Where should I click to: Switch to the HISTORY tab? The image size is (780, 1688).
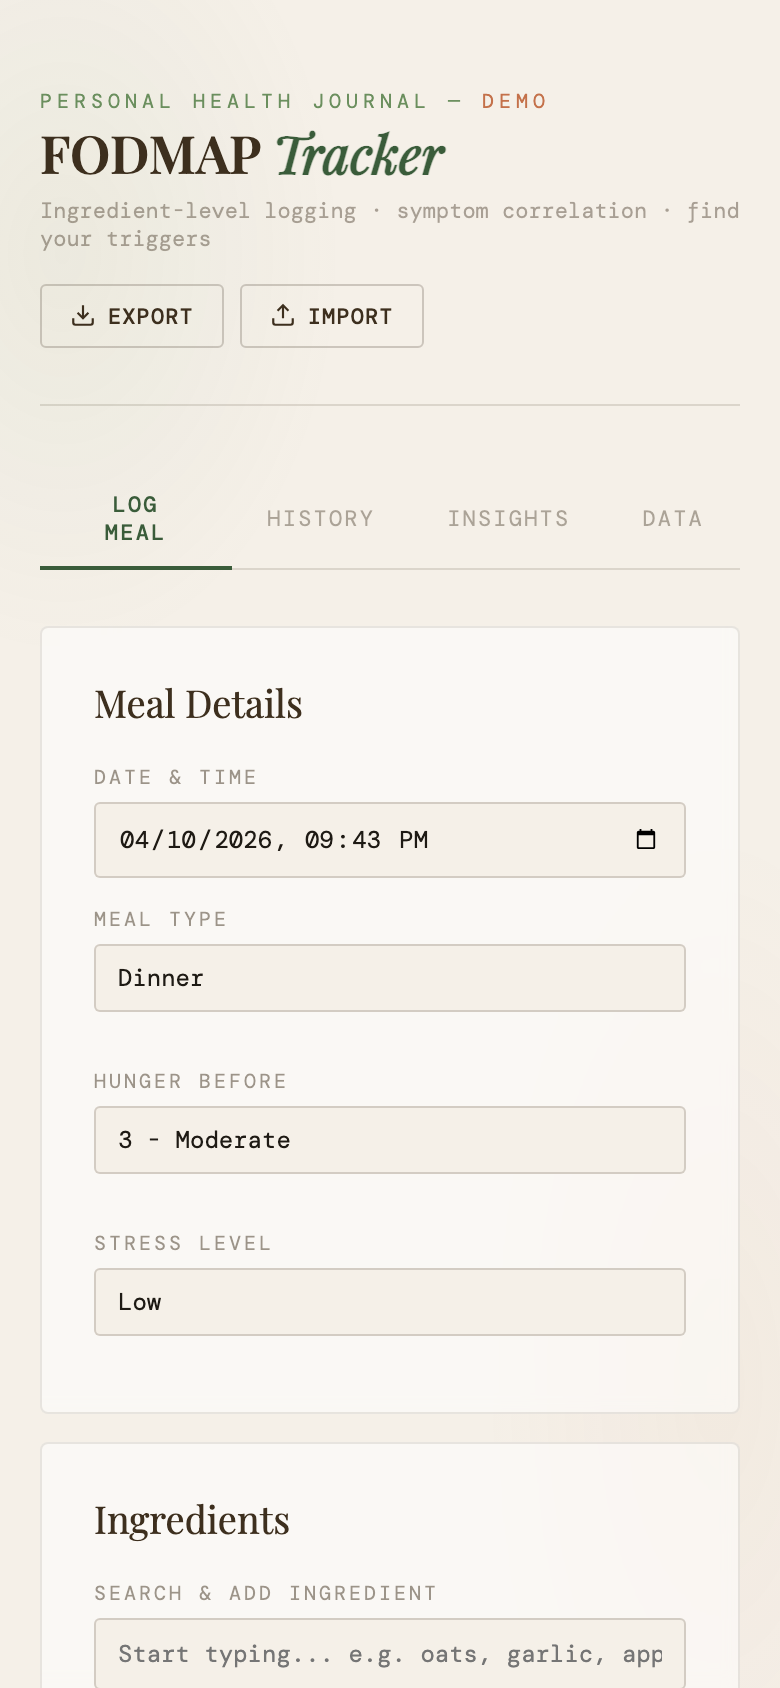click(x=320, y=518)
